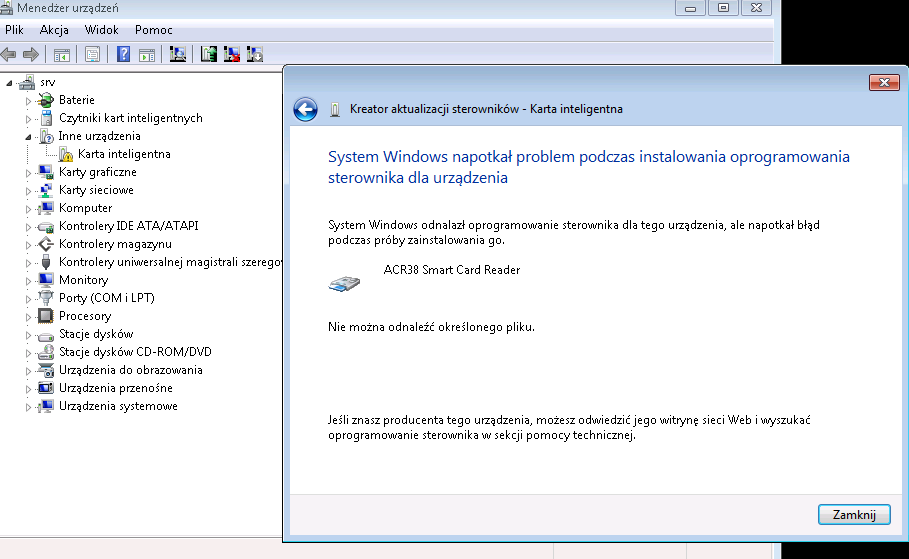Open the Plik menu

[x=14, y=30]
